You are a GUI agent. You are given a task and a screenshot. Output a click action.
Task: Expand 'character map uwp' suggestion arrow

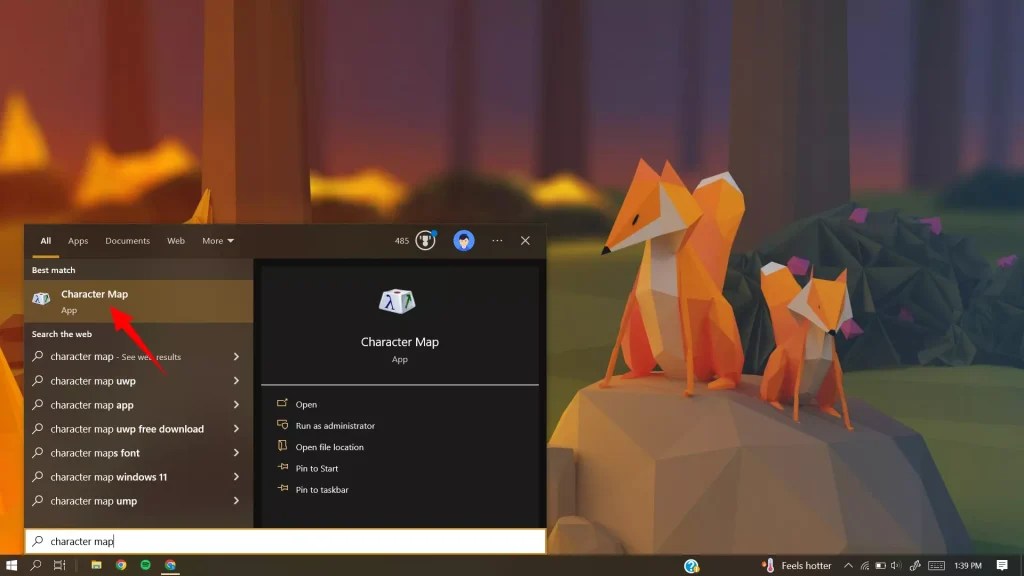click(236, 381)
